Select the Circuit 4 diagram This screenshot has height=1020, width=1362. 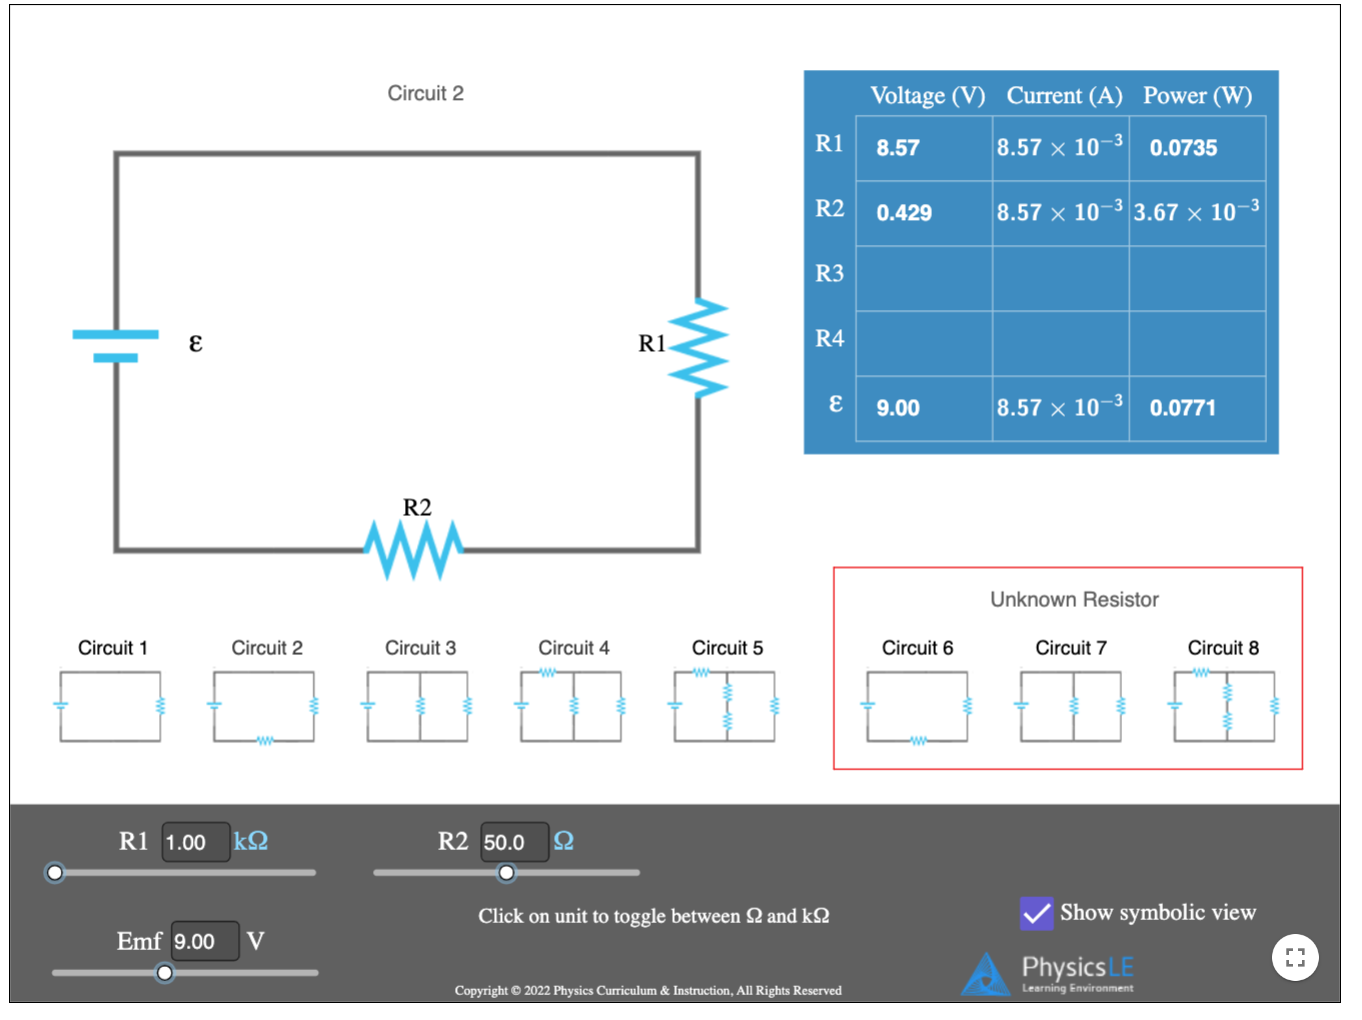571,705
